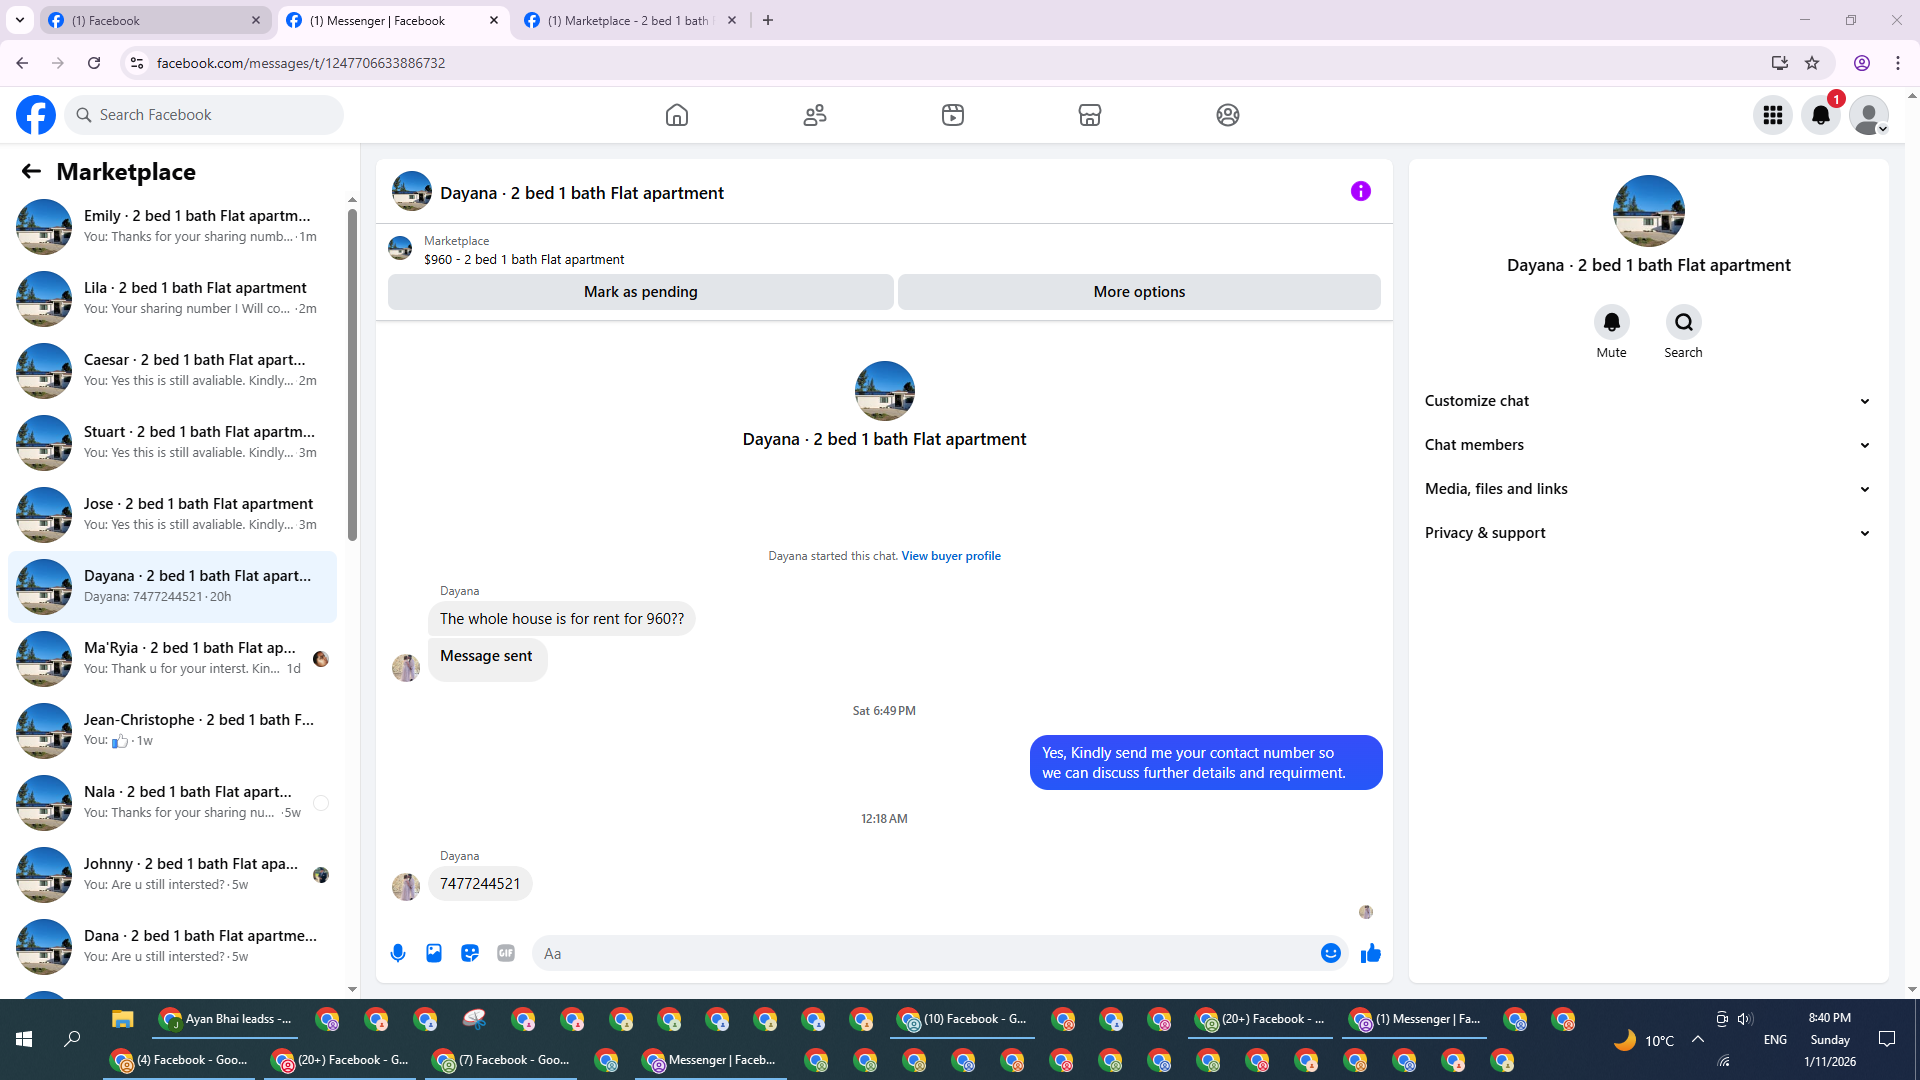Click the Search Facebook field
This screenshot has height=1080, width=1920.
204,115
